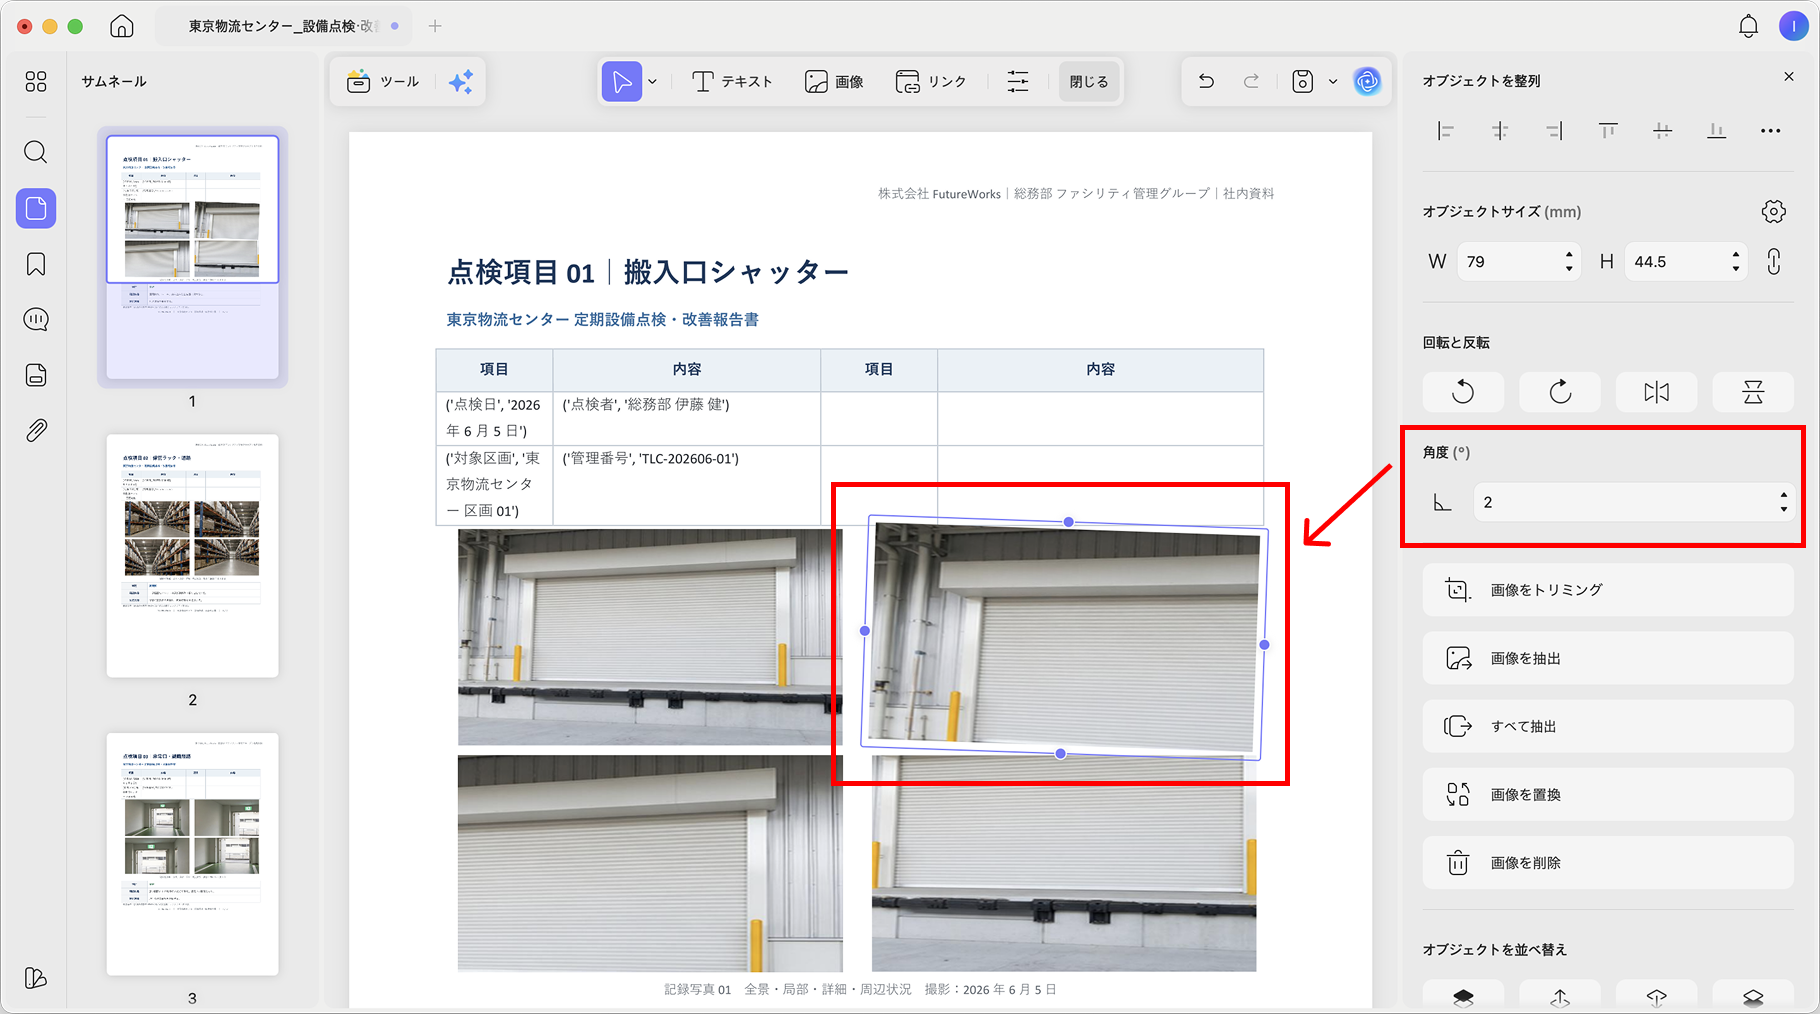The width and height of the screenshot is (1820, 1014).
Task: Rotate the image clockwise
Action: click(1560, 392)
